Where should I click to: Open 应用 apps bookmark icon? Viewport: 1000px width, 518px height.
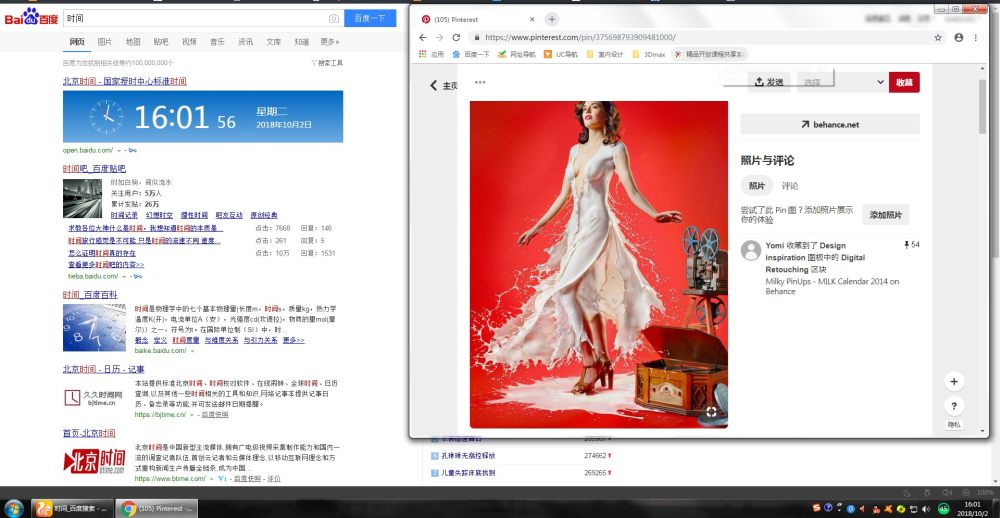[431, 54]
